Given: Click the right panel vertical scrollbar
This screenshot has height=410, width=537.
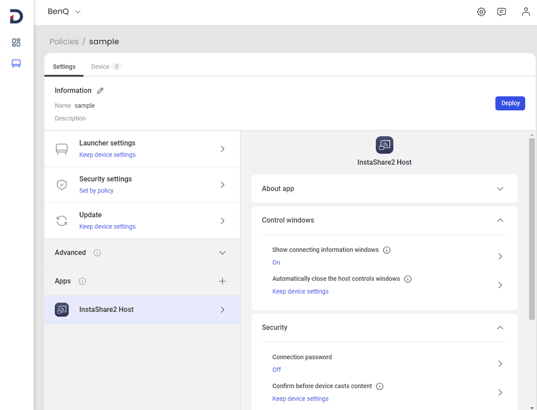Looking at the screenshot, I should click(532, 229).
